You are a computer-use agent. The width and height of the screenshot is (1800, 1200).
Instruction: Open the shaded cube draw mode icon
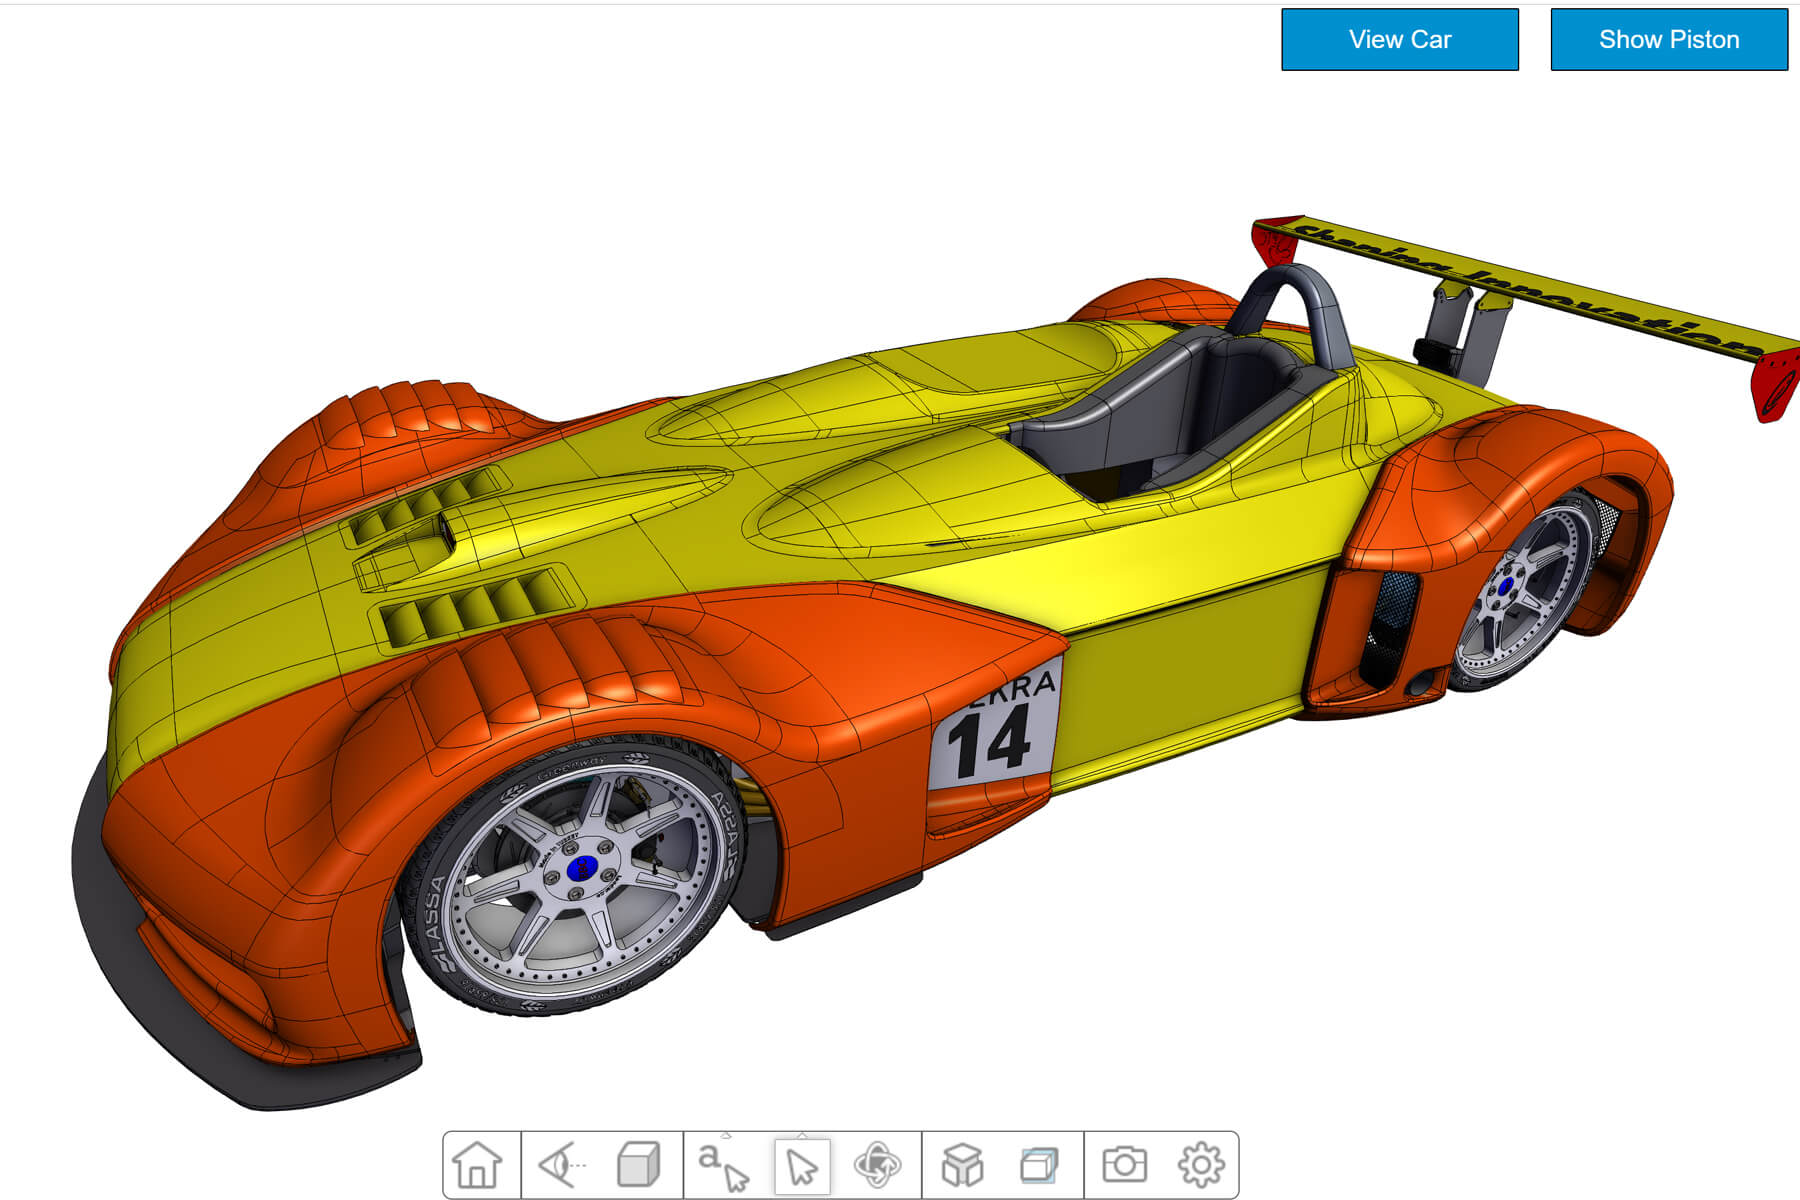(x=638, y=1165)
